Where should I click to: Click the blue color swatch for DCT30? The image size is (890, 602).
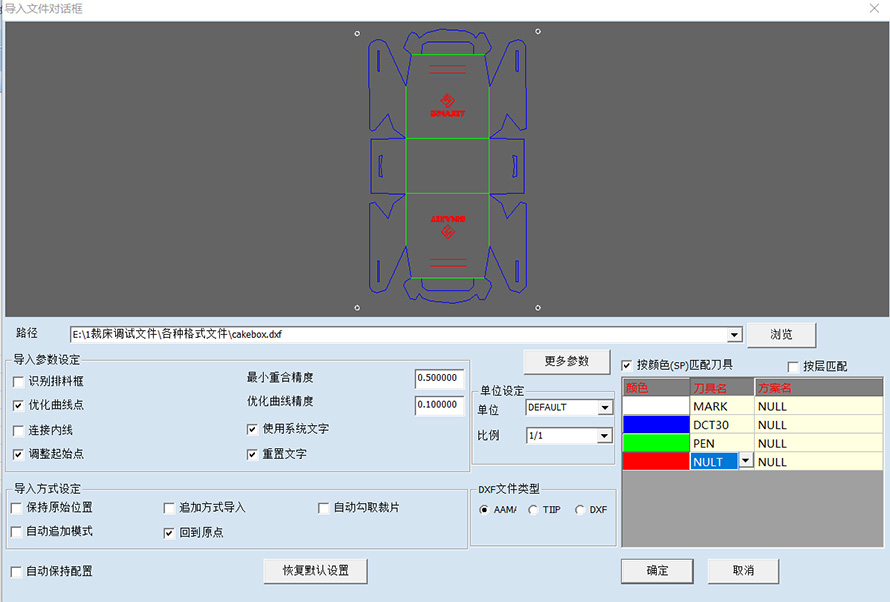pyautogui.click(x=655, y=424)
